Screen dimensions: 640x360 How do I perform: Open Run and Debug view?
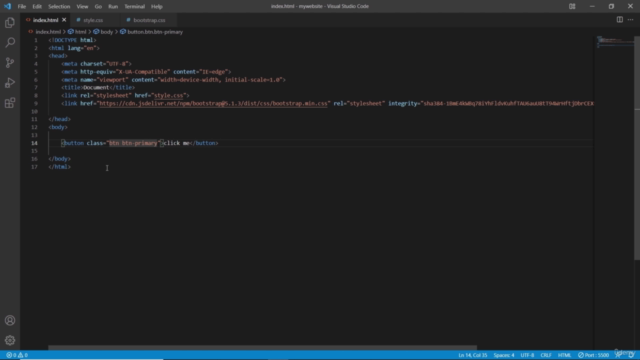pos(10,82)
